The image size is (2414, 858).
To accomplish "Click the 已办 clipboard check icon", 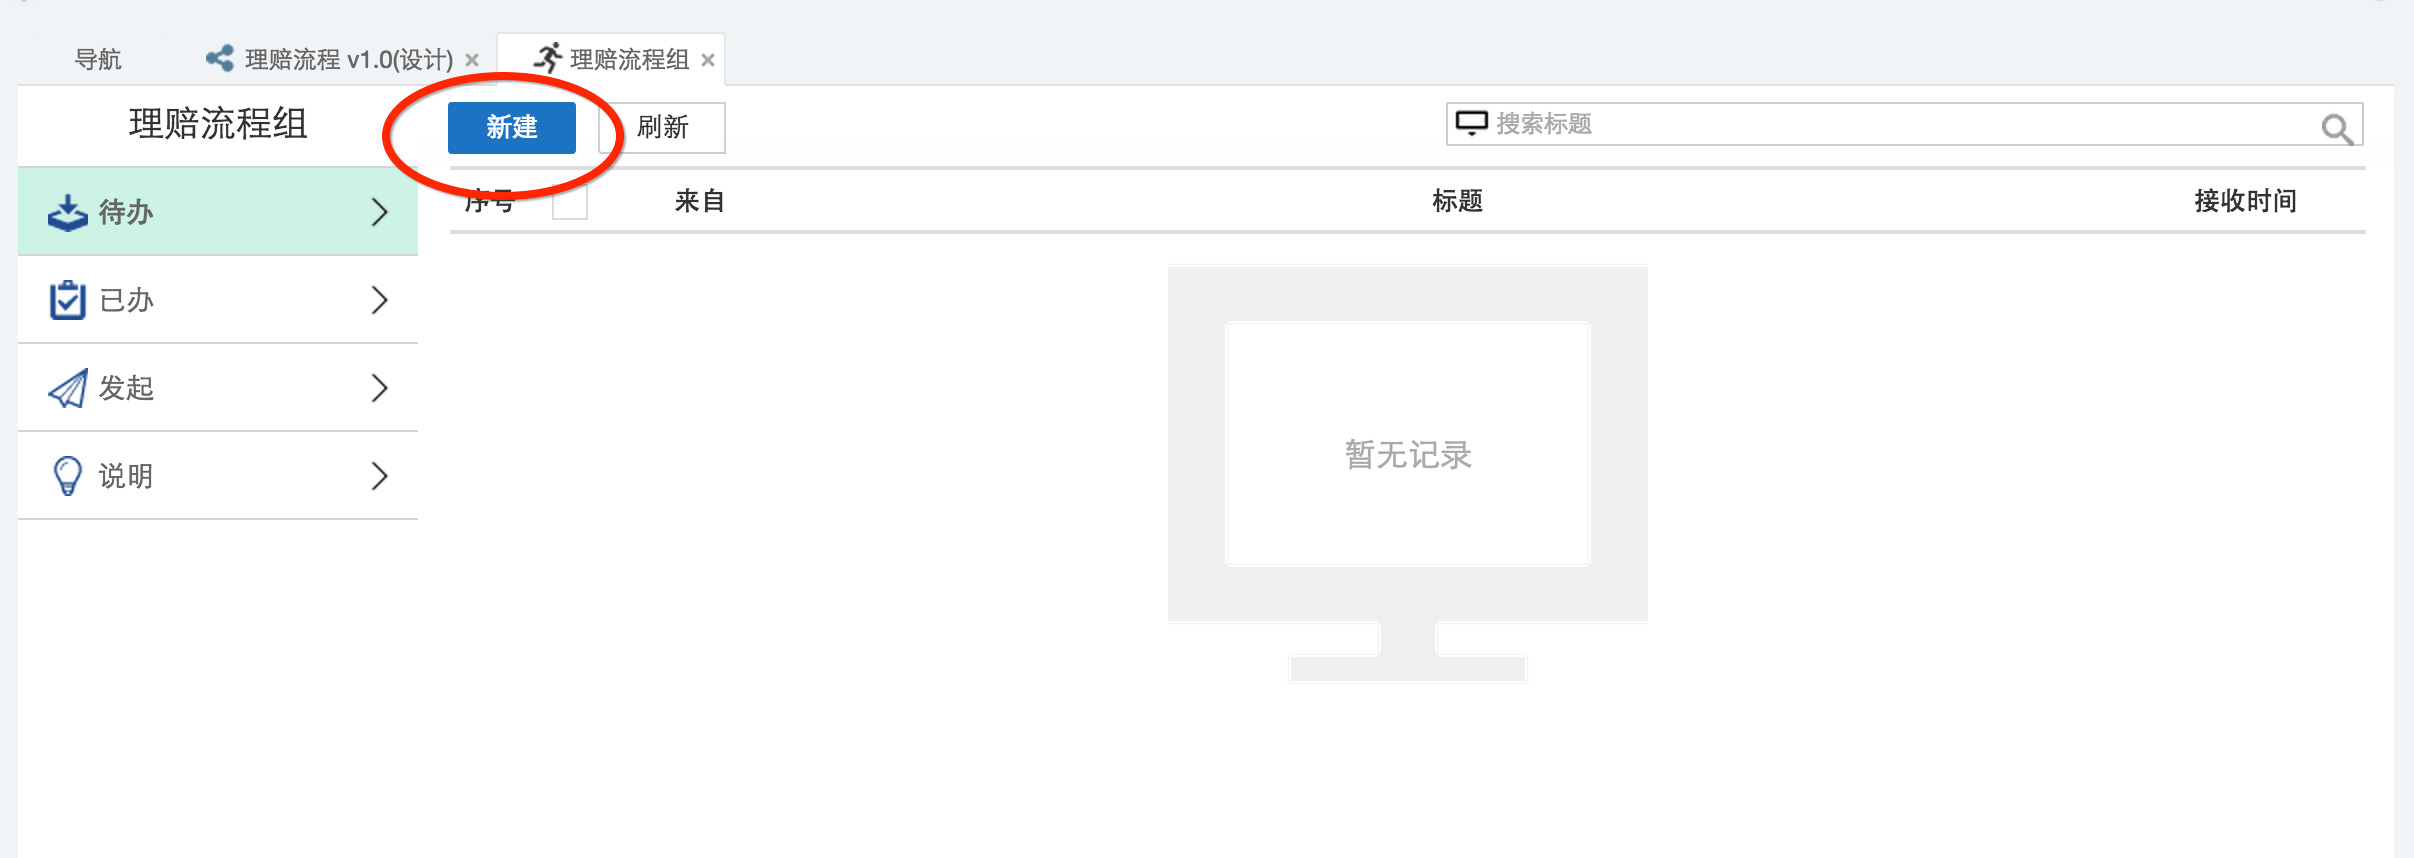I will point(67,300).
